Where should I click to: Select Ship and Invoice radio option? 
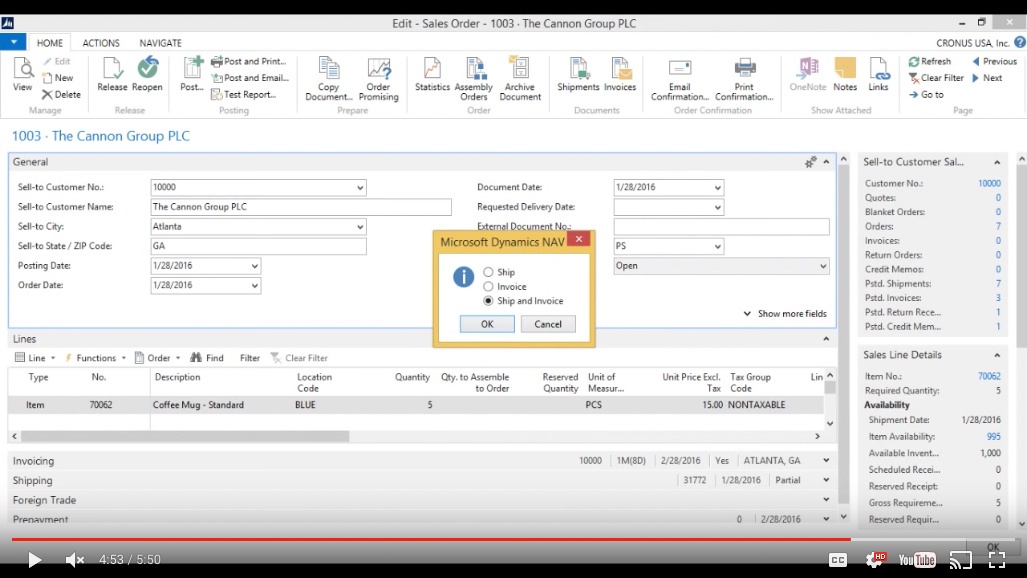488,301
